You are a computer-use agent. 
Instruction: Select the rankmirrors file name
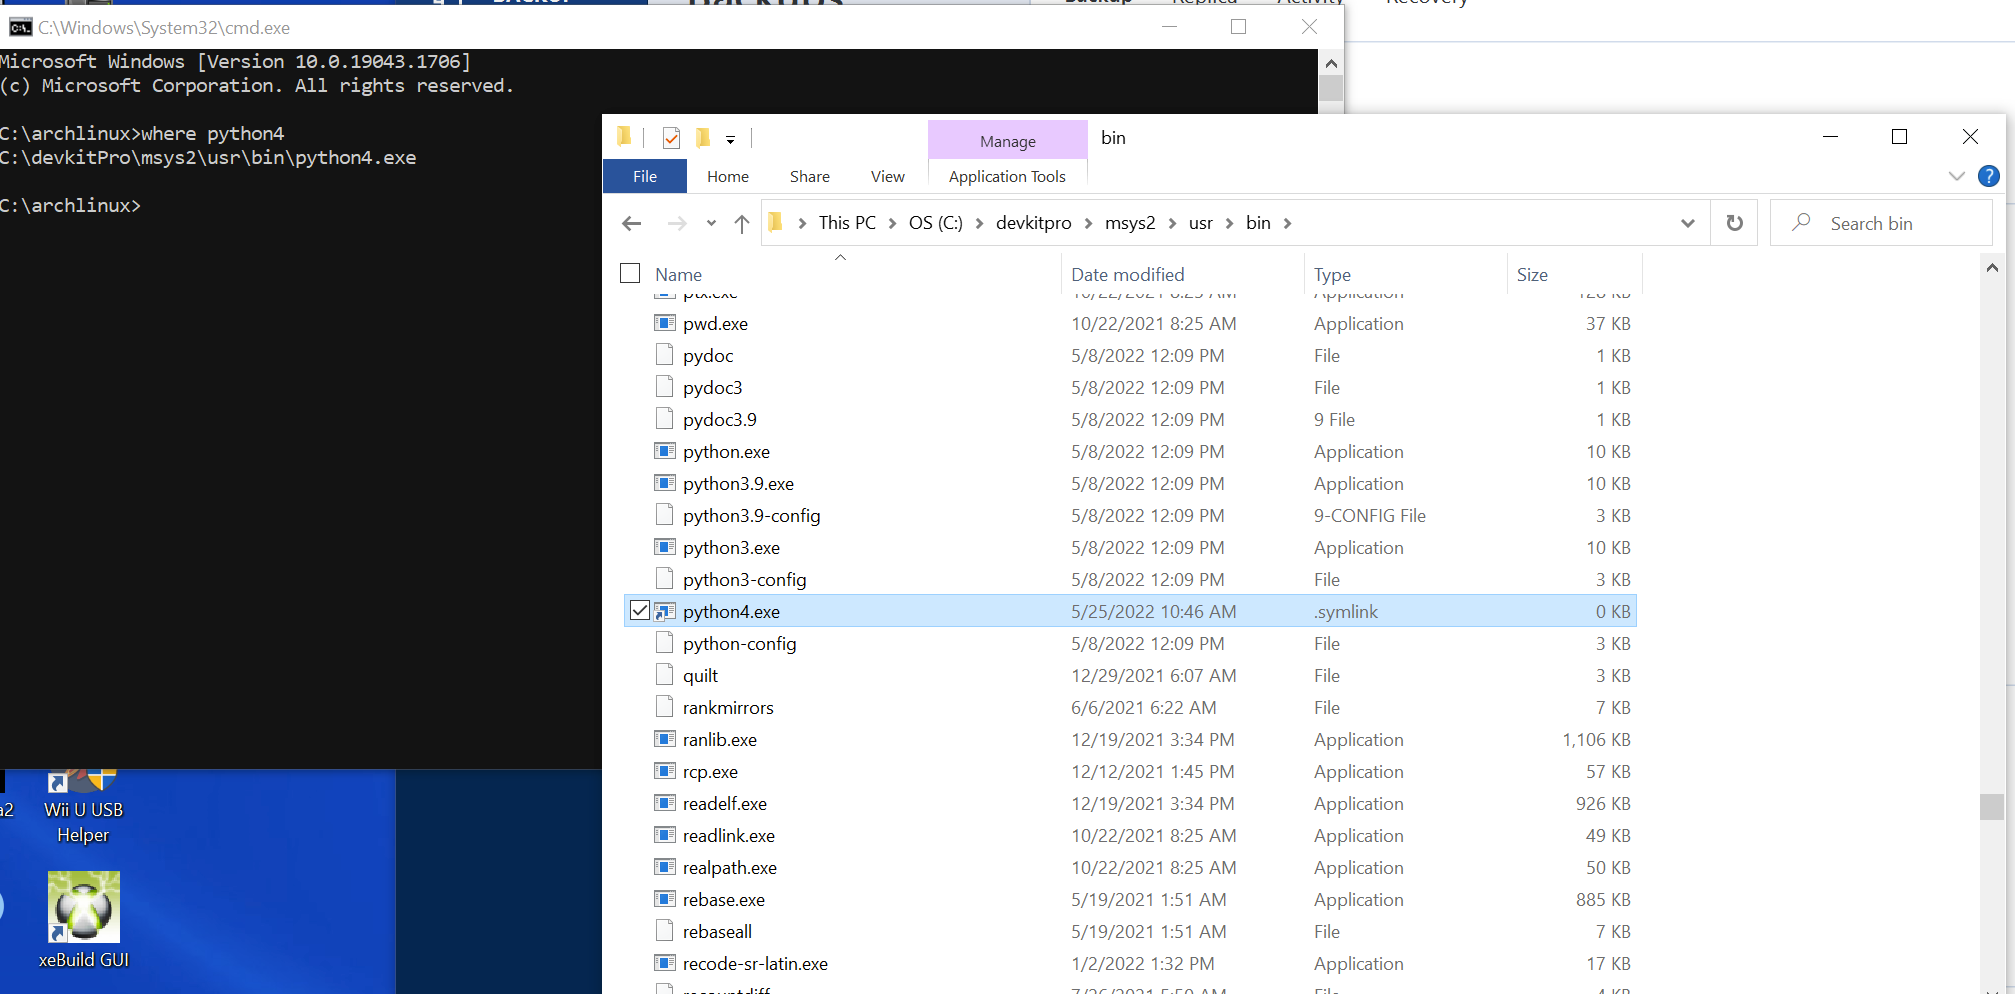728,707
